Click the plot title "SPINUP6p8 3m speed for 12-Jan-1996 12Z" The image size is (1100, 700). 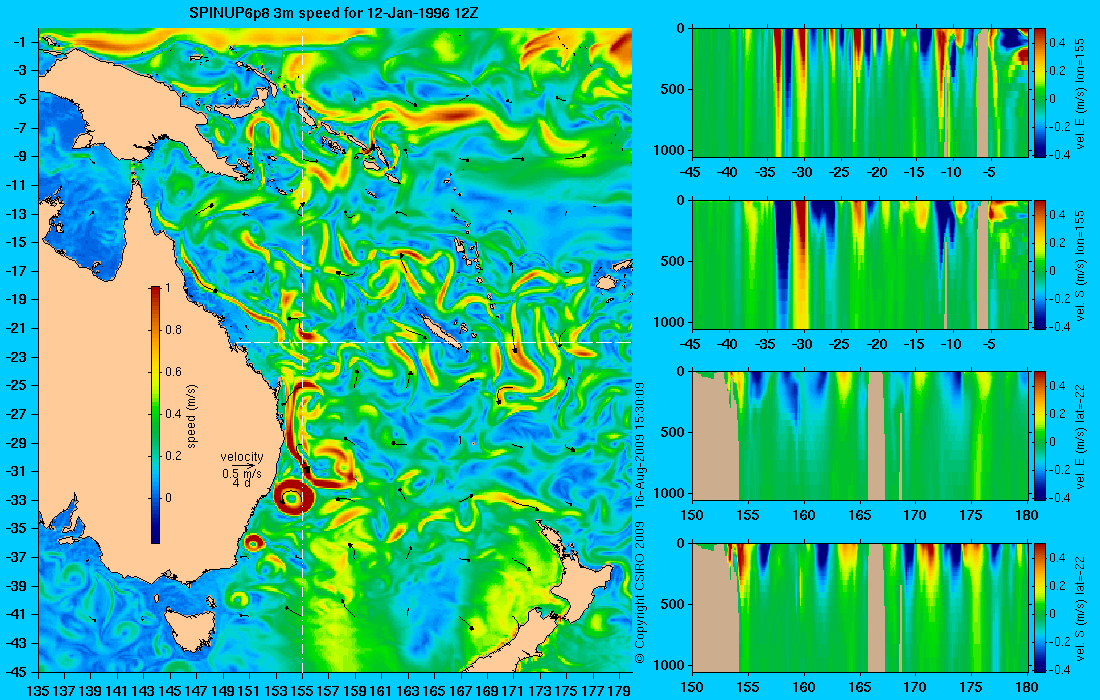[x=334, y=13]
